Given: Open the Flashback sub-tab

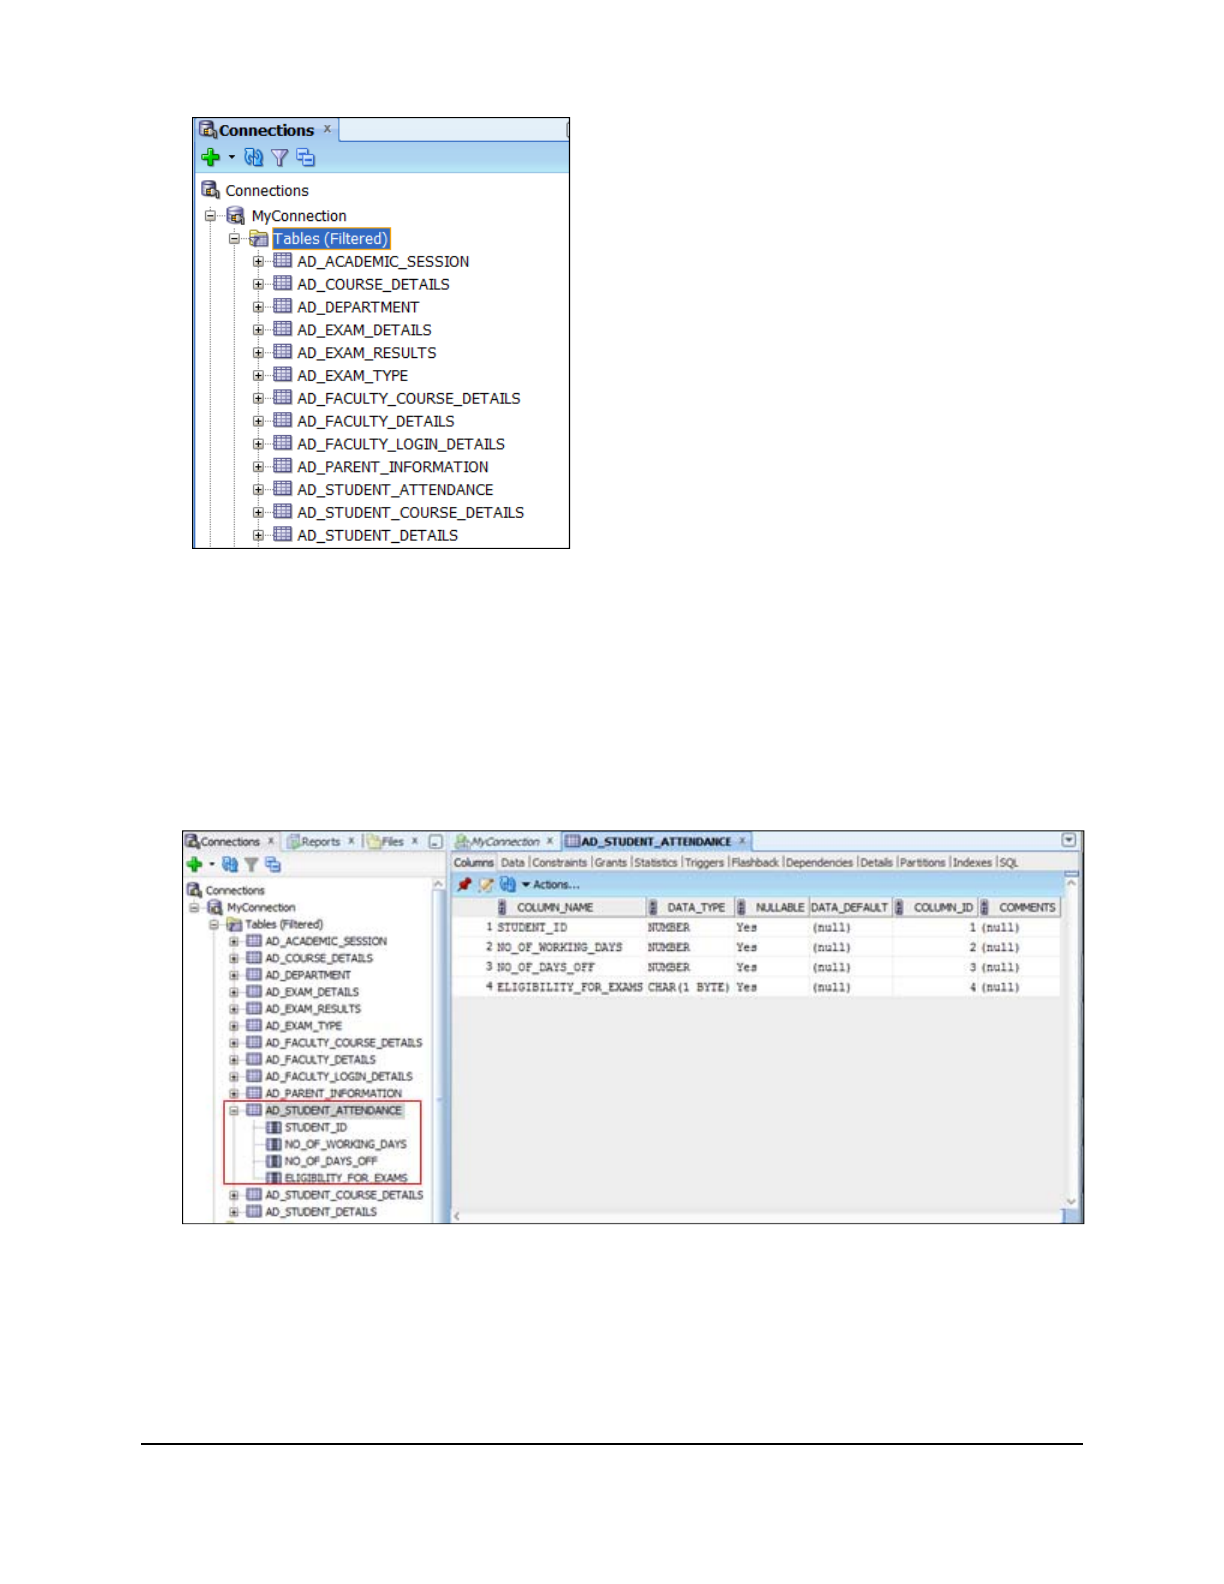Looking at the screenshot, I should click(x=755, y=863).
